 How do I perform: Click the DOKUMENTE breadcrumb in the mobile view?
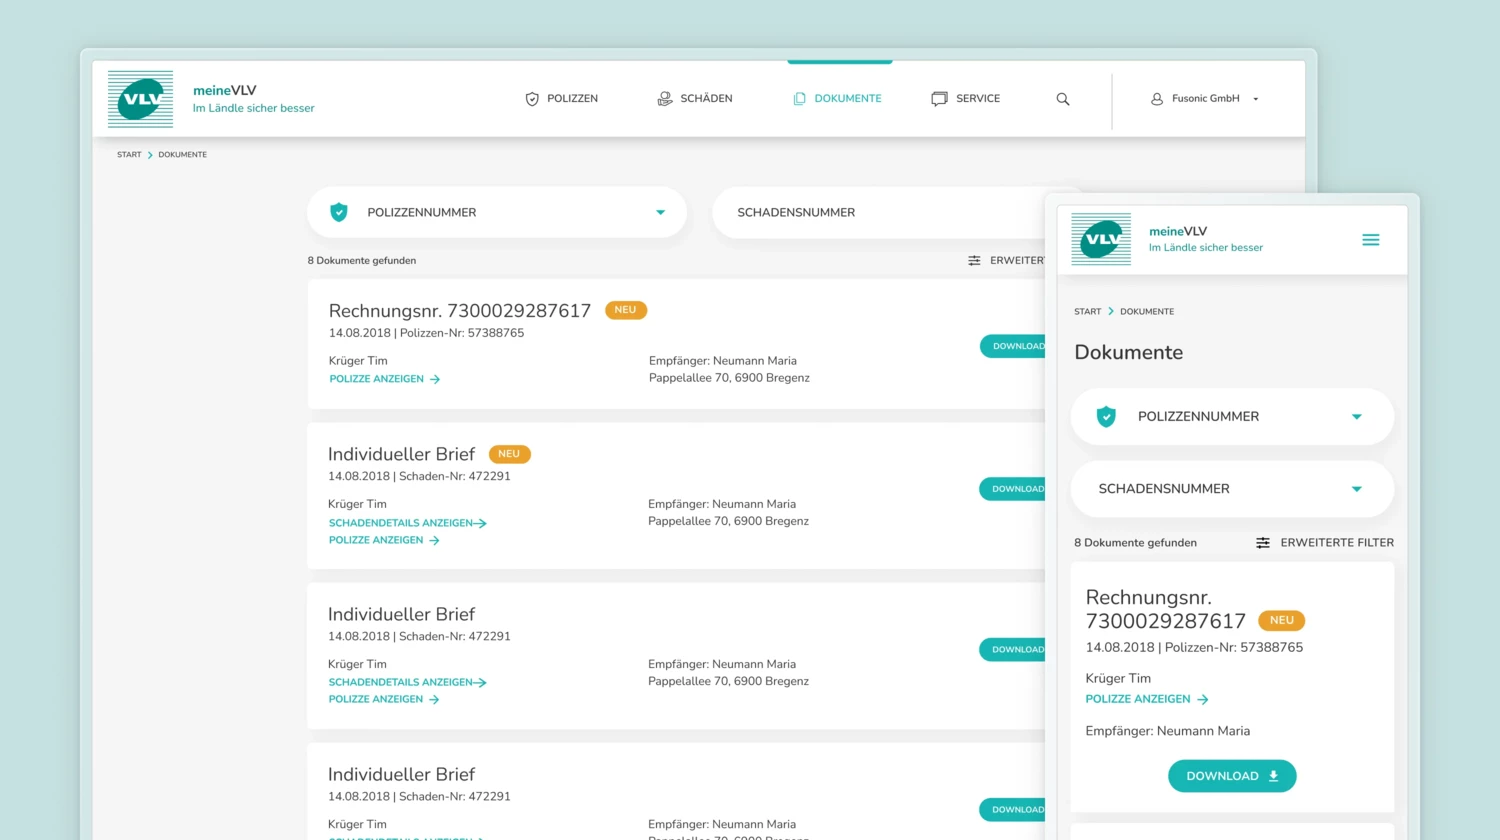click(x=1147, y=312)
